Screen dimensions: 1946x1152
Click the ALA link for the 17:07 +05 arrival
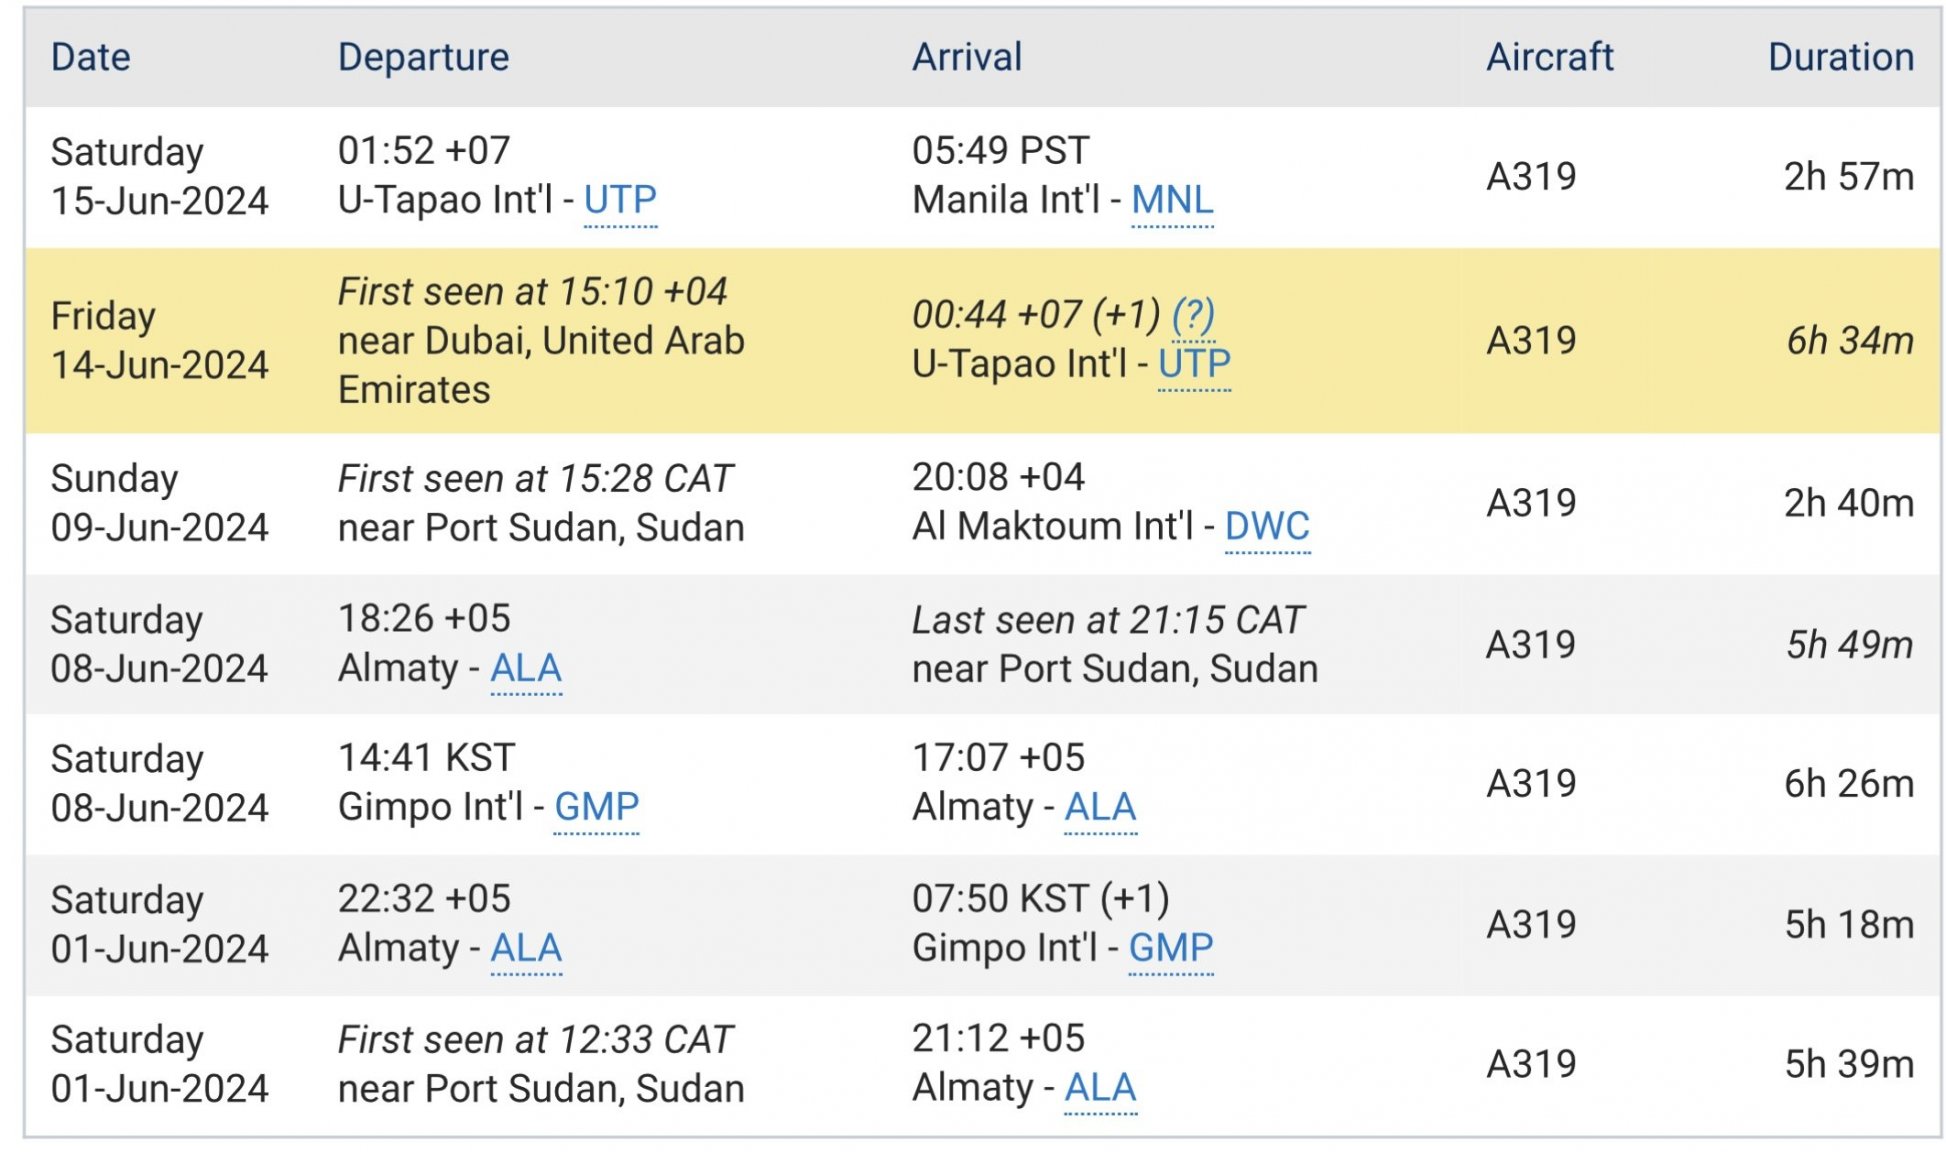click(x=1100, y=807)
